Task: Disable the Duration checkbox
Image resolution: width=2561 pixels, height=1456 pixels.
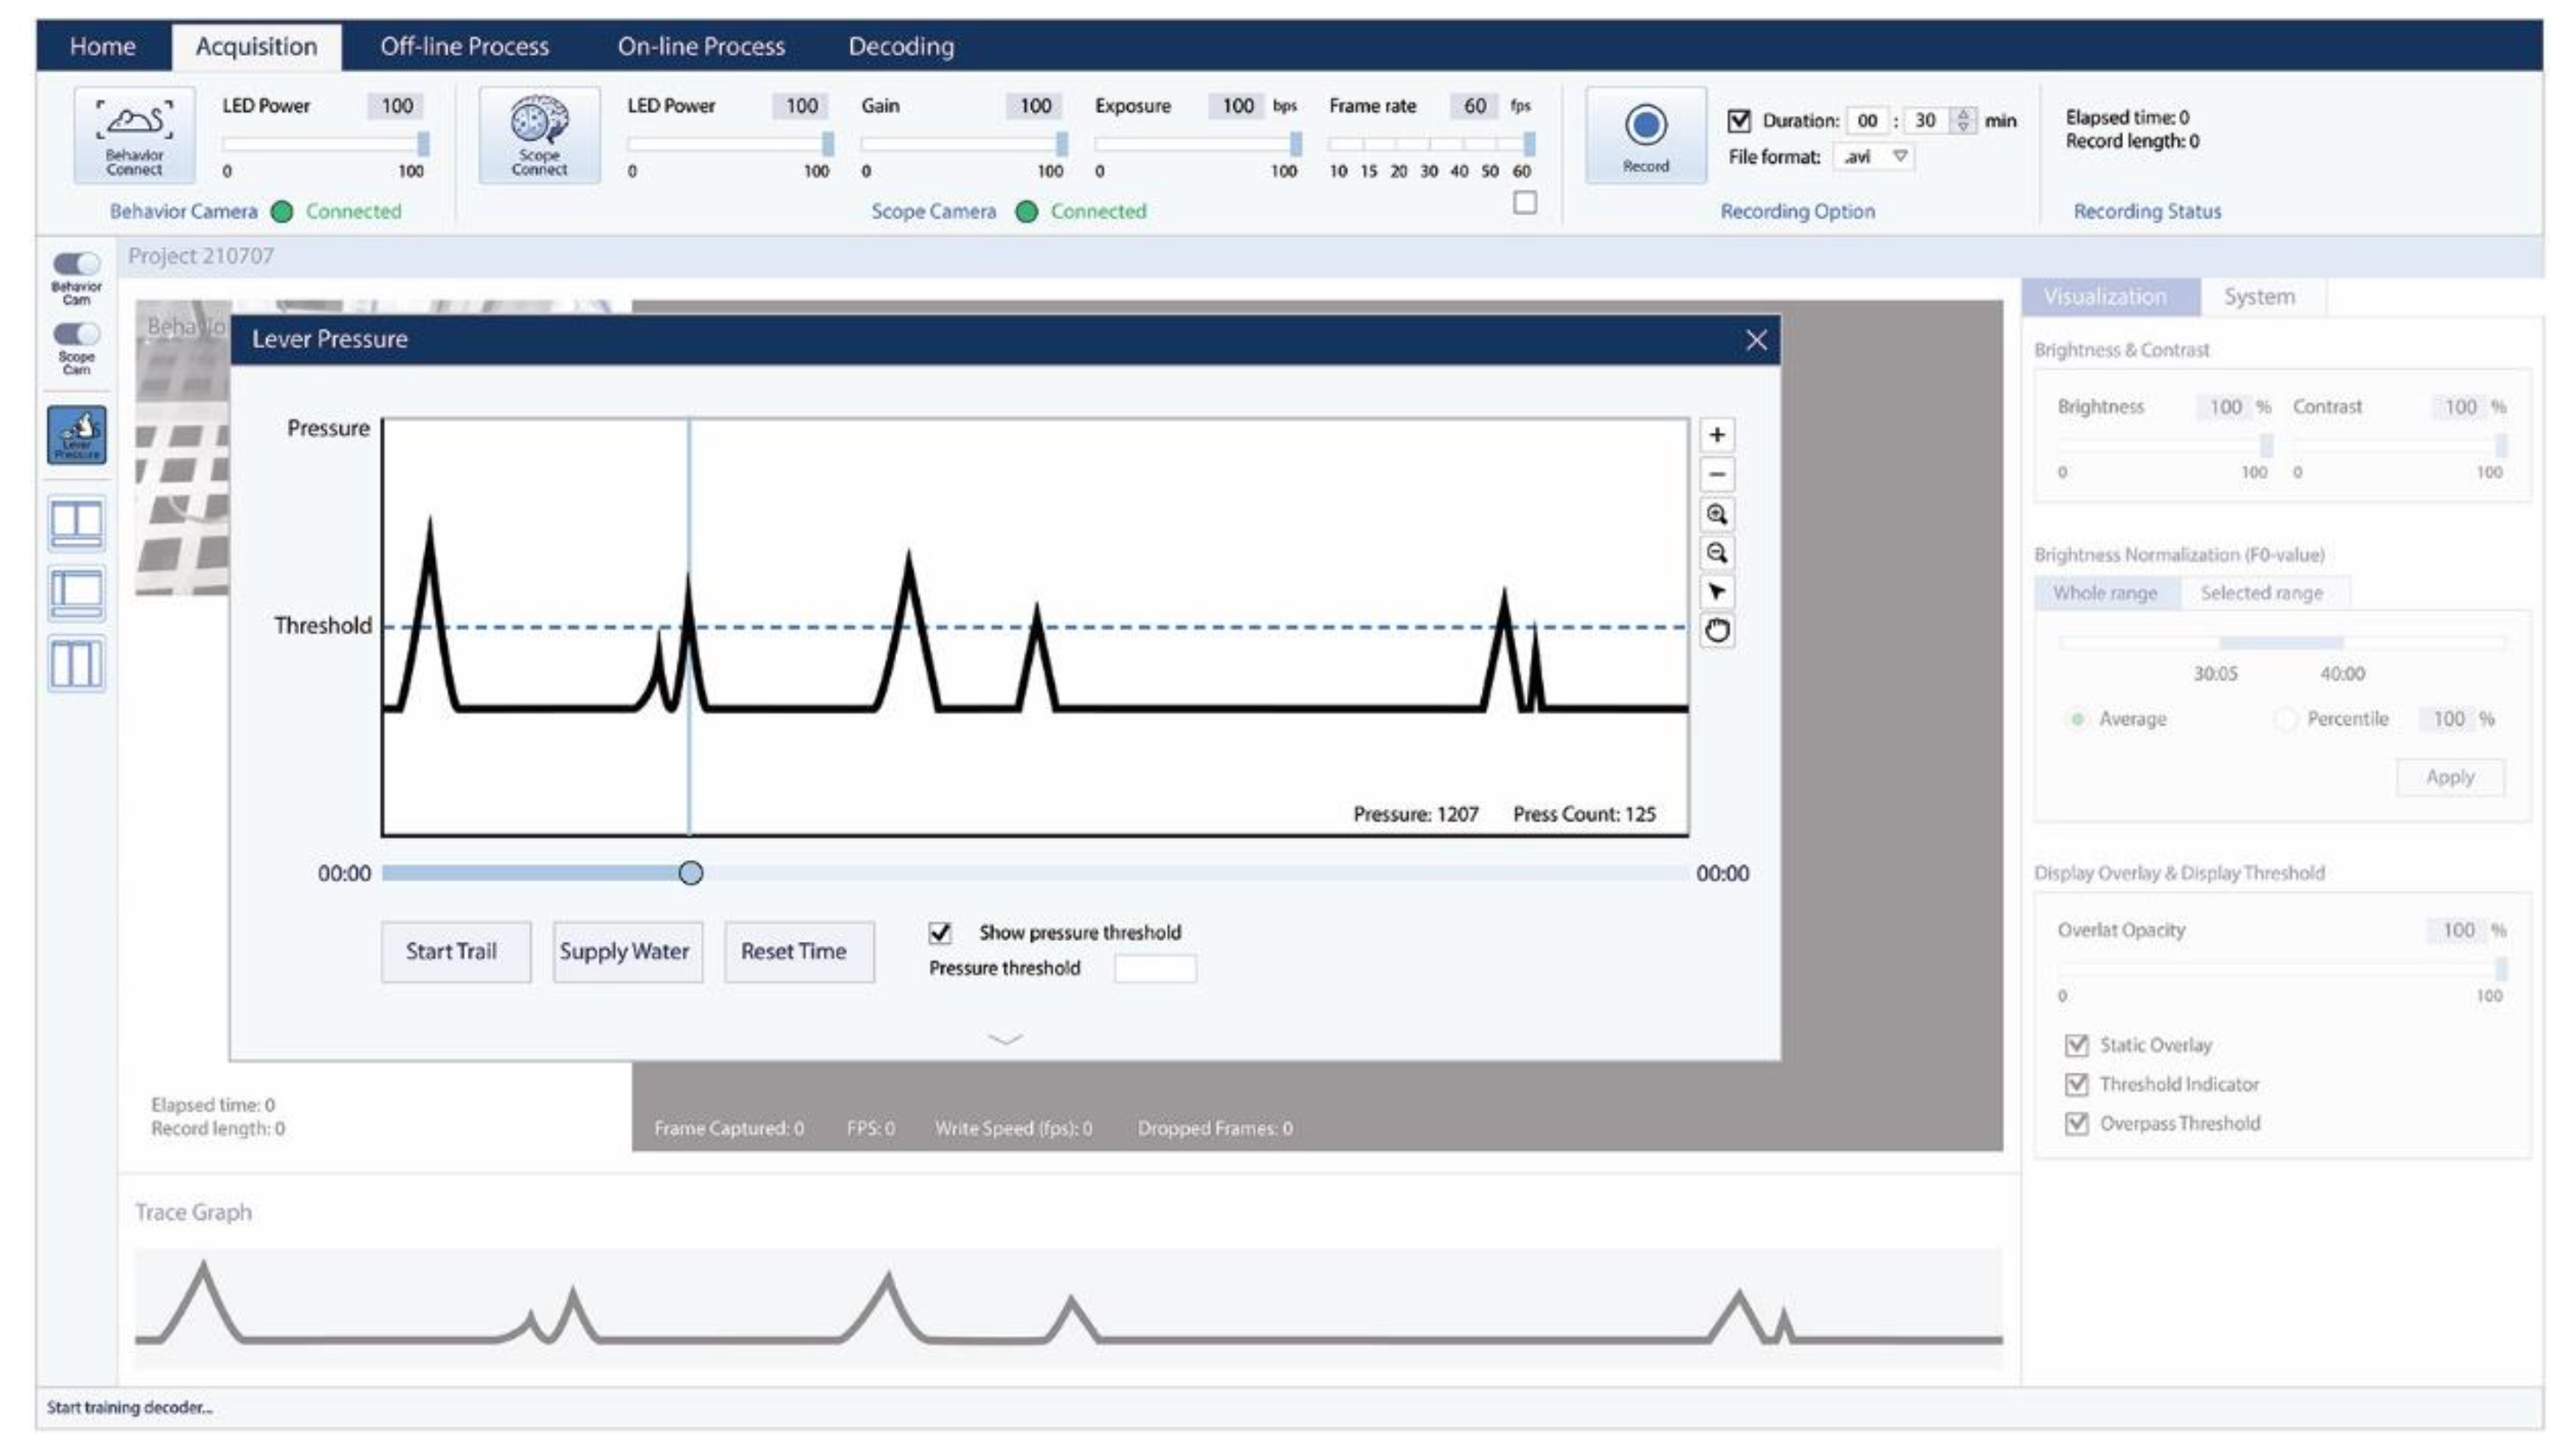Action: [1738, 121]
